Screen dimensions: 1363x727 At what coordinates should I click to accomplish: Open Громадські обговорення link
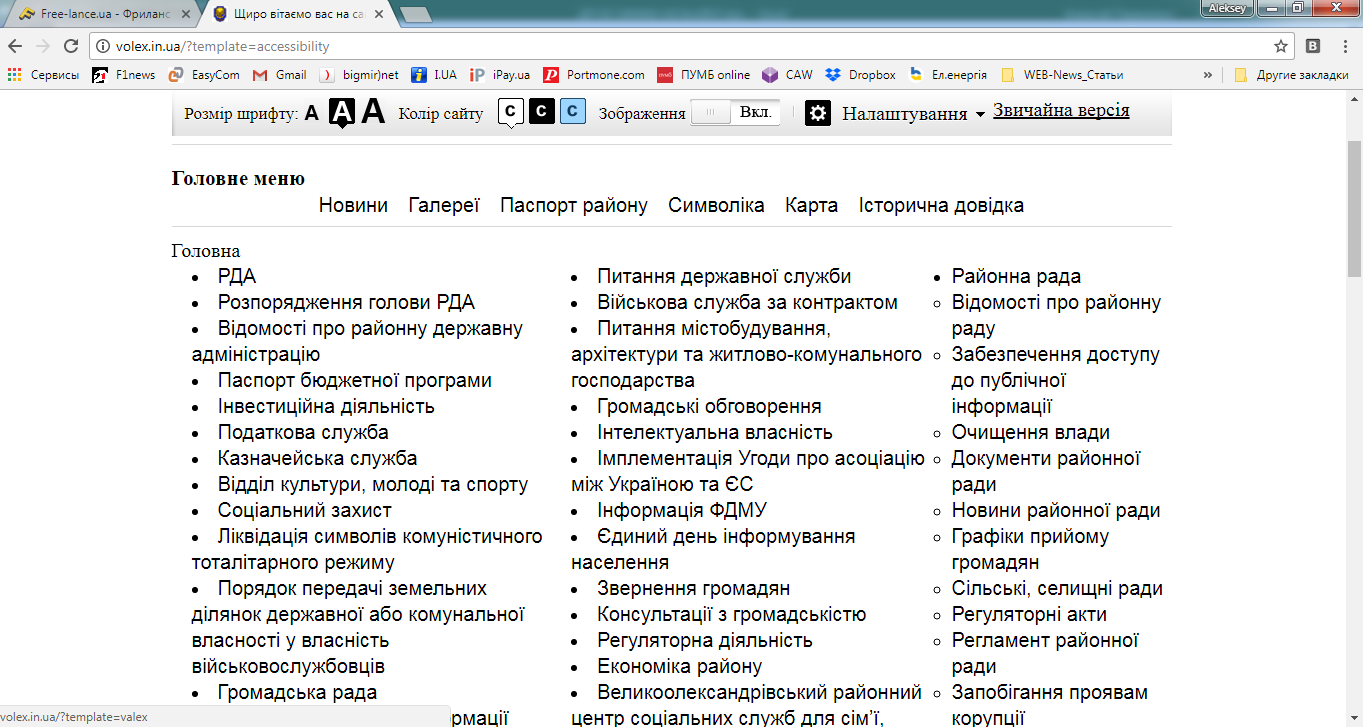pyautogui.click(x=709, y=406)
